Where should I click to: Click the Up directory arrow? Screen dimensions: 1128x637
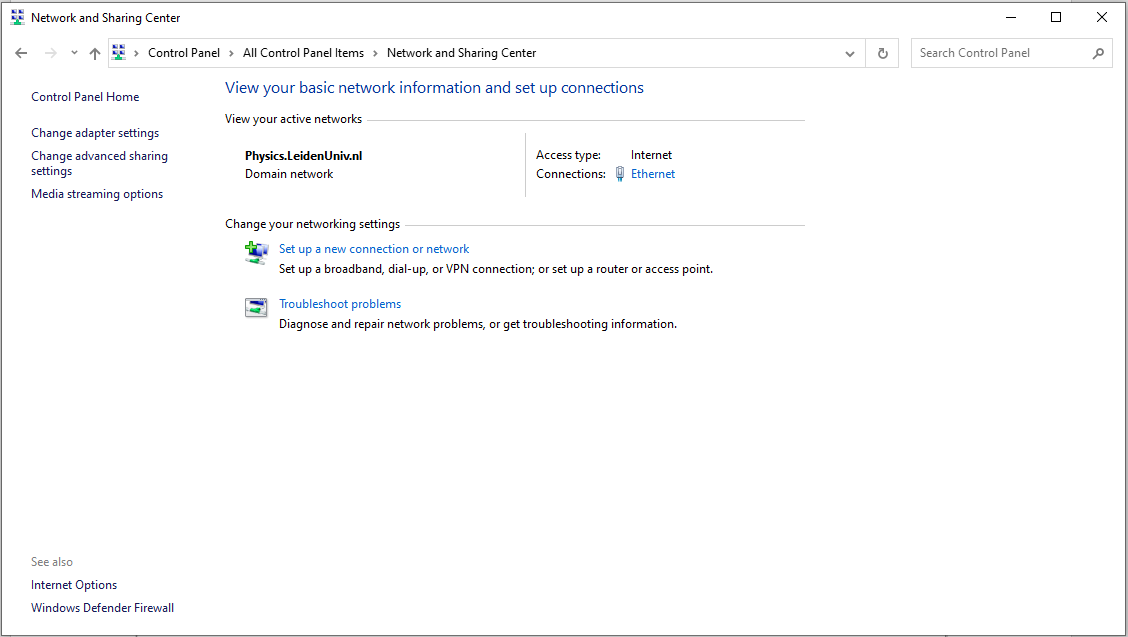(x=95, y=53)
